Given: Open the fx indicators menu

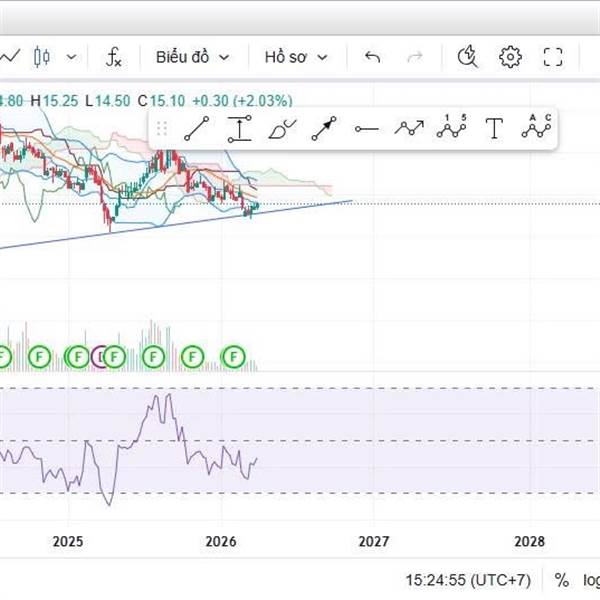Looking at the screenshot, I should click(114, 57).
